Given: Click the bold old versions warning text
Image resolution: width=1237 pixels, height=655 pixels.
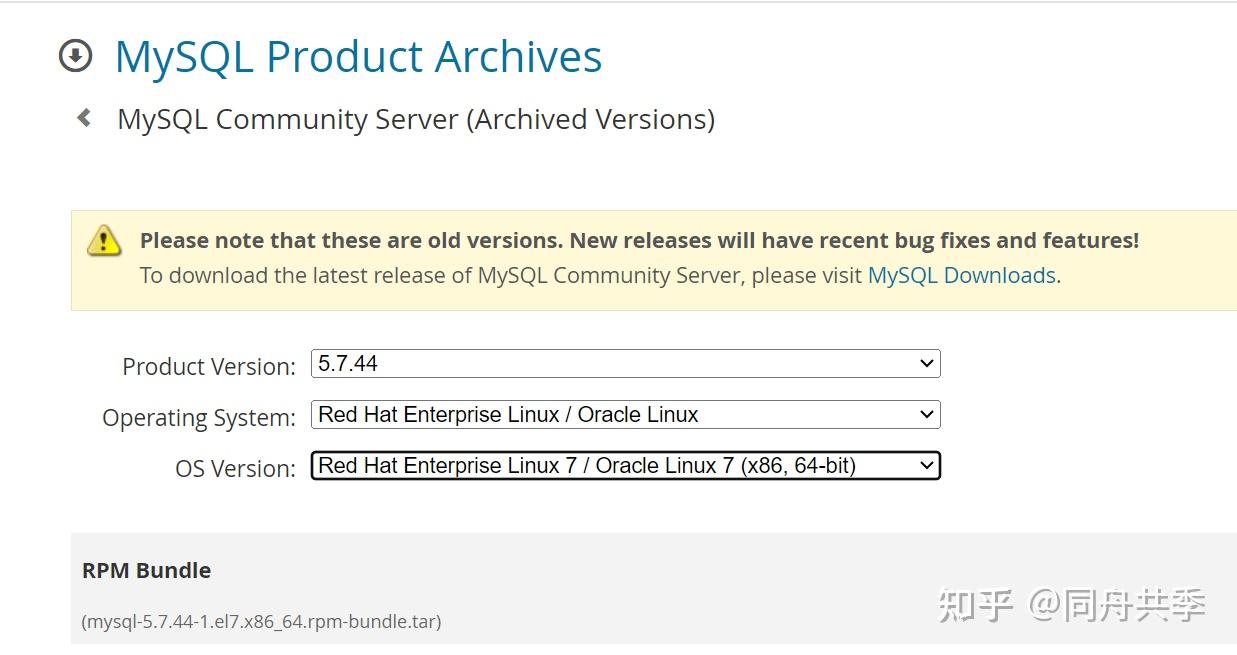Looking at the screenshot, I should [x=639, y=240].
